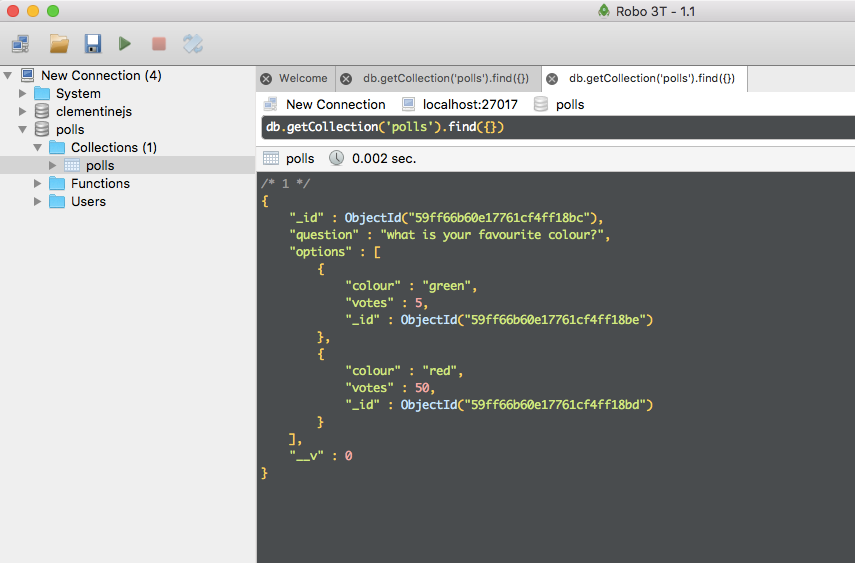This screenshot has width=855, height=563.
Task: Click the 0.002 sec. execution time
Action: tap(384, 158)
